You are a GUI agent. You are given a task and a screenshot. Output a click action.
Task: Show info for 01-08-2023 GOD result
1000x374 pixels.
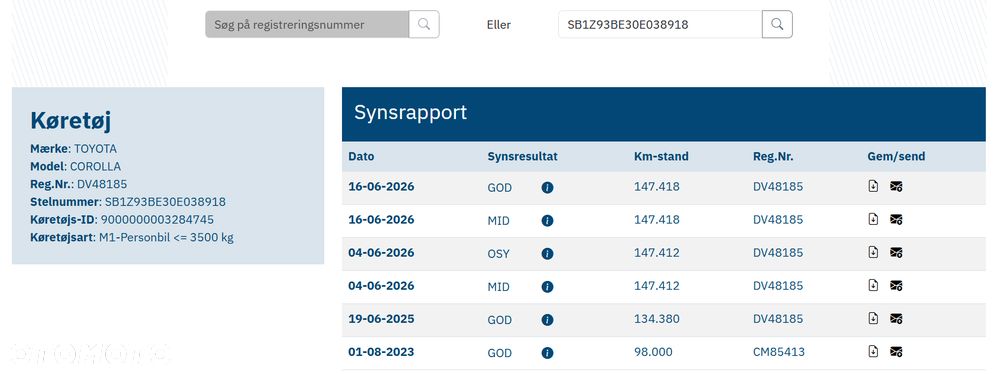coord(547,352)
